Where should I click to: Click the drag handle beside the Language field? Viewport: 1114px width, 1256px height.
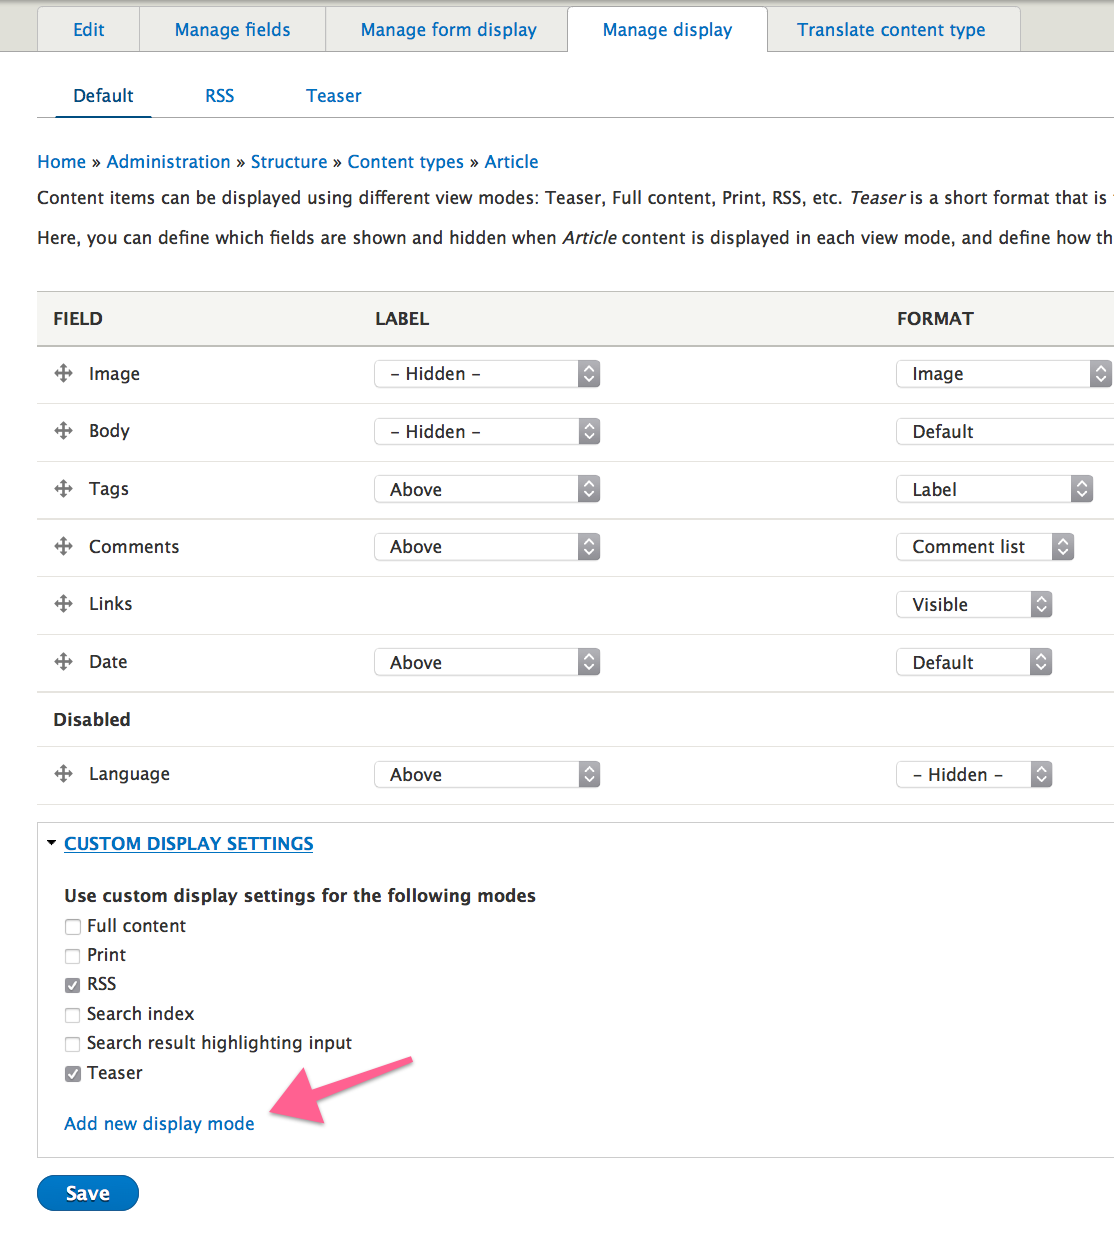(62, 774)
